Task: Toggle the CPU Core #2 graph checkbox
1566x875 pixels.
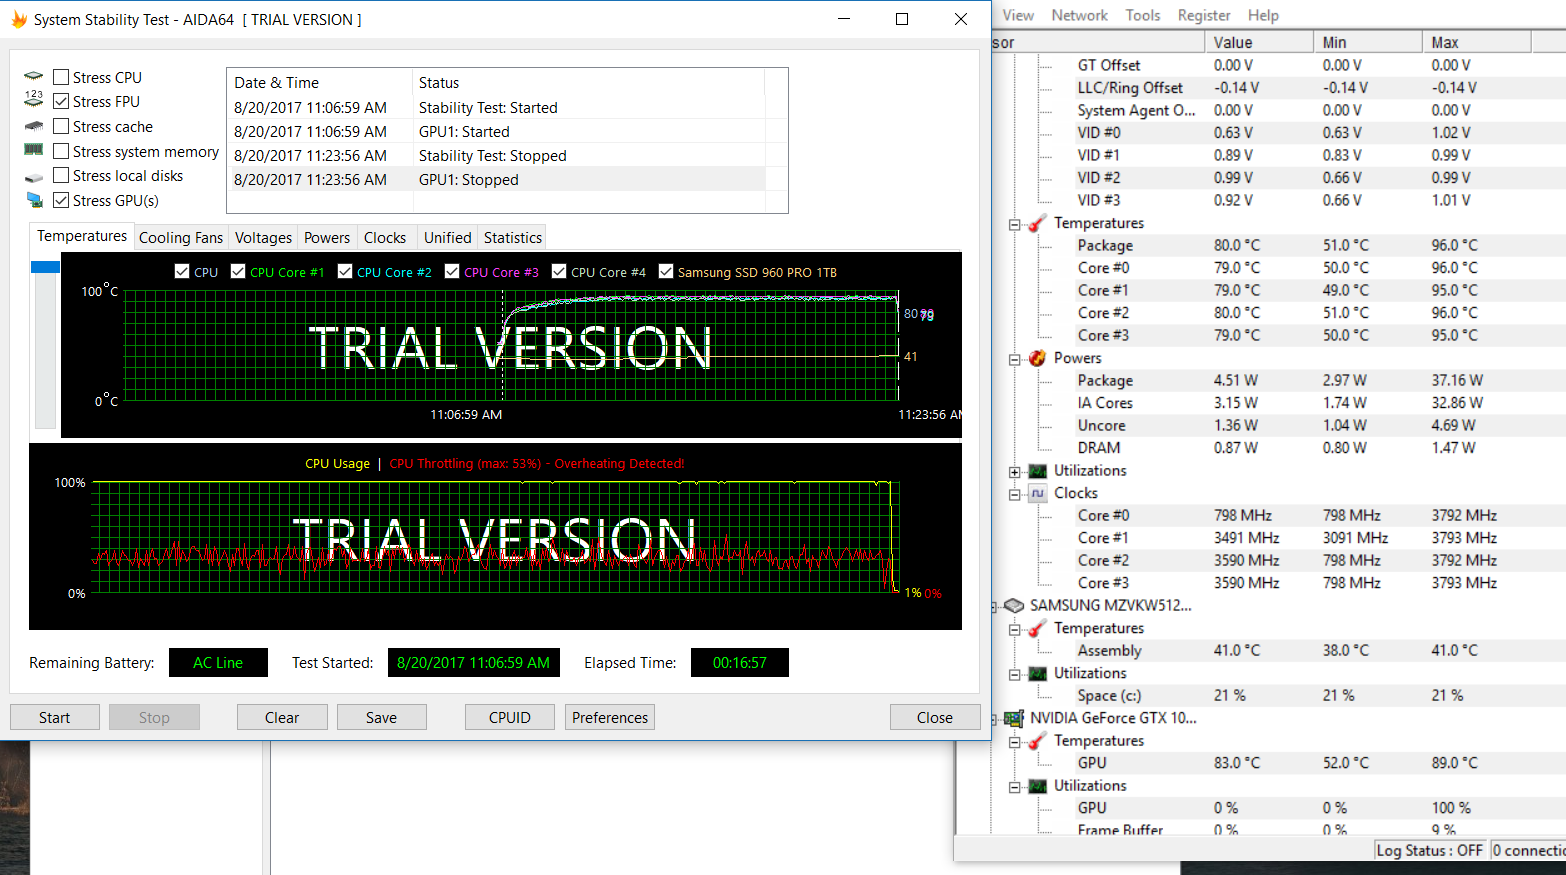Action: [x=345, y=271]
